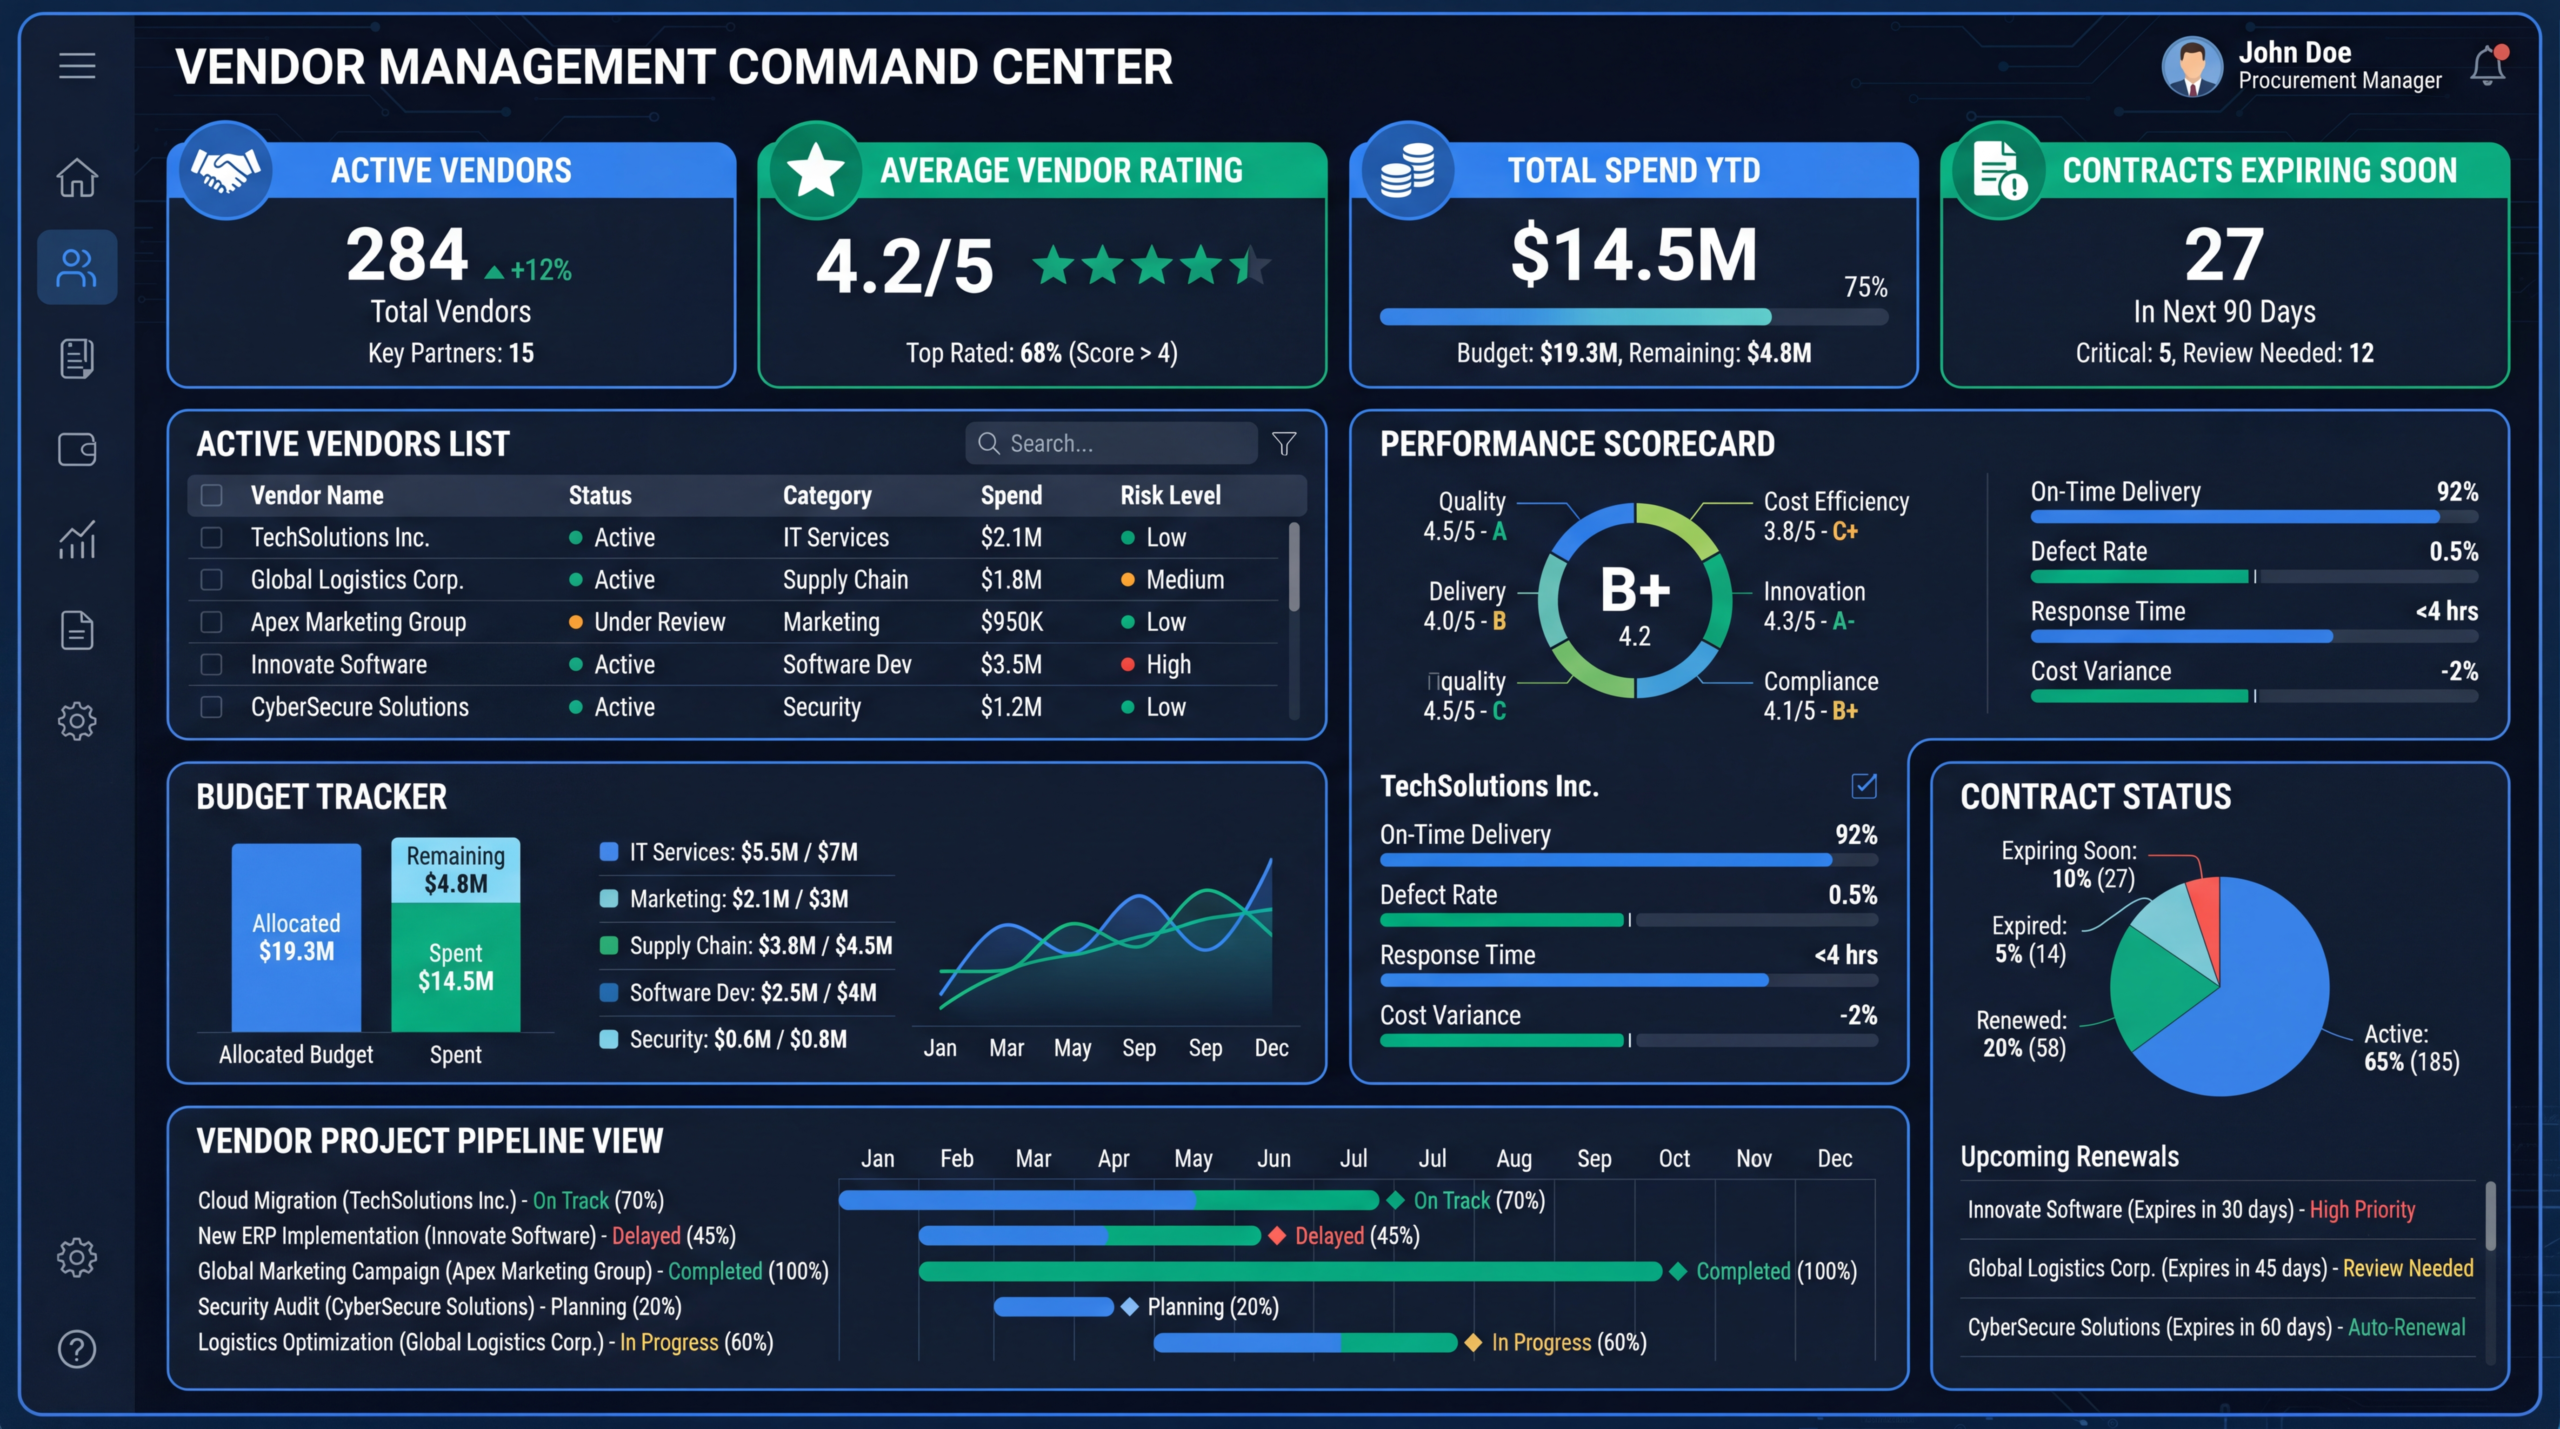Image resolution: width=2560 pixels, height=1429 pixels.
Task: Toggle the select-all checkbox in the vendor table header
Action: point(211,495)
